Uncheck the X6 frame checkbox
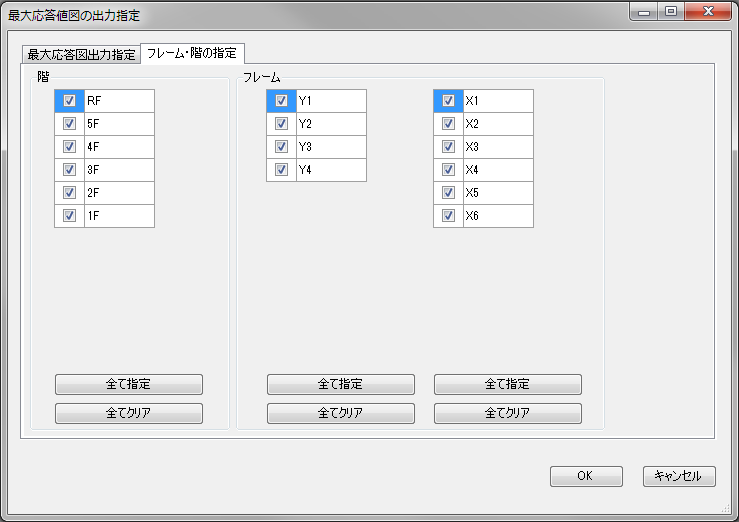This screenshot has height=522, width=739. [448, 216]
